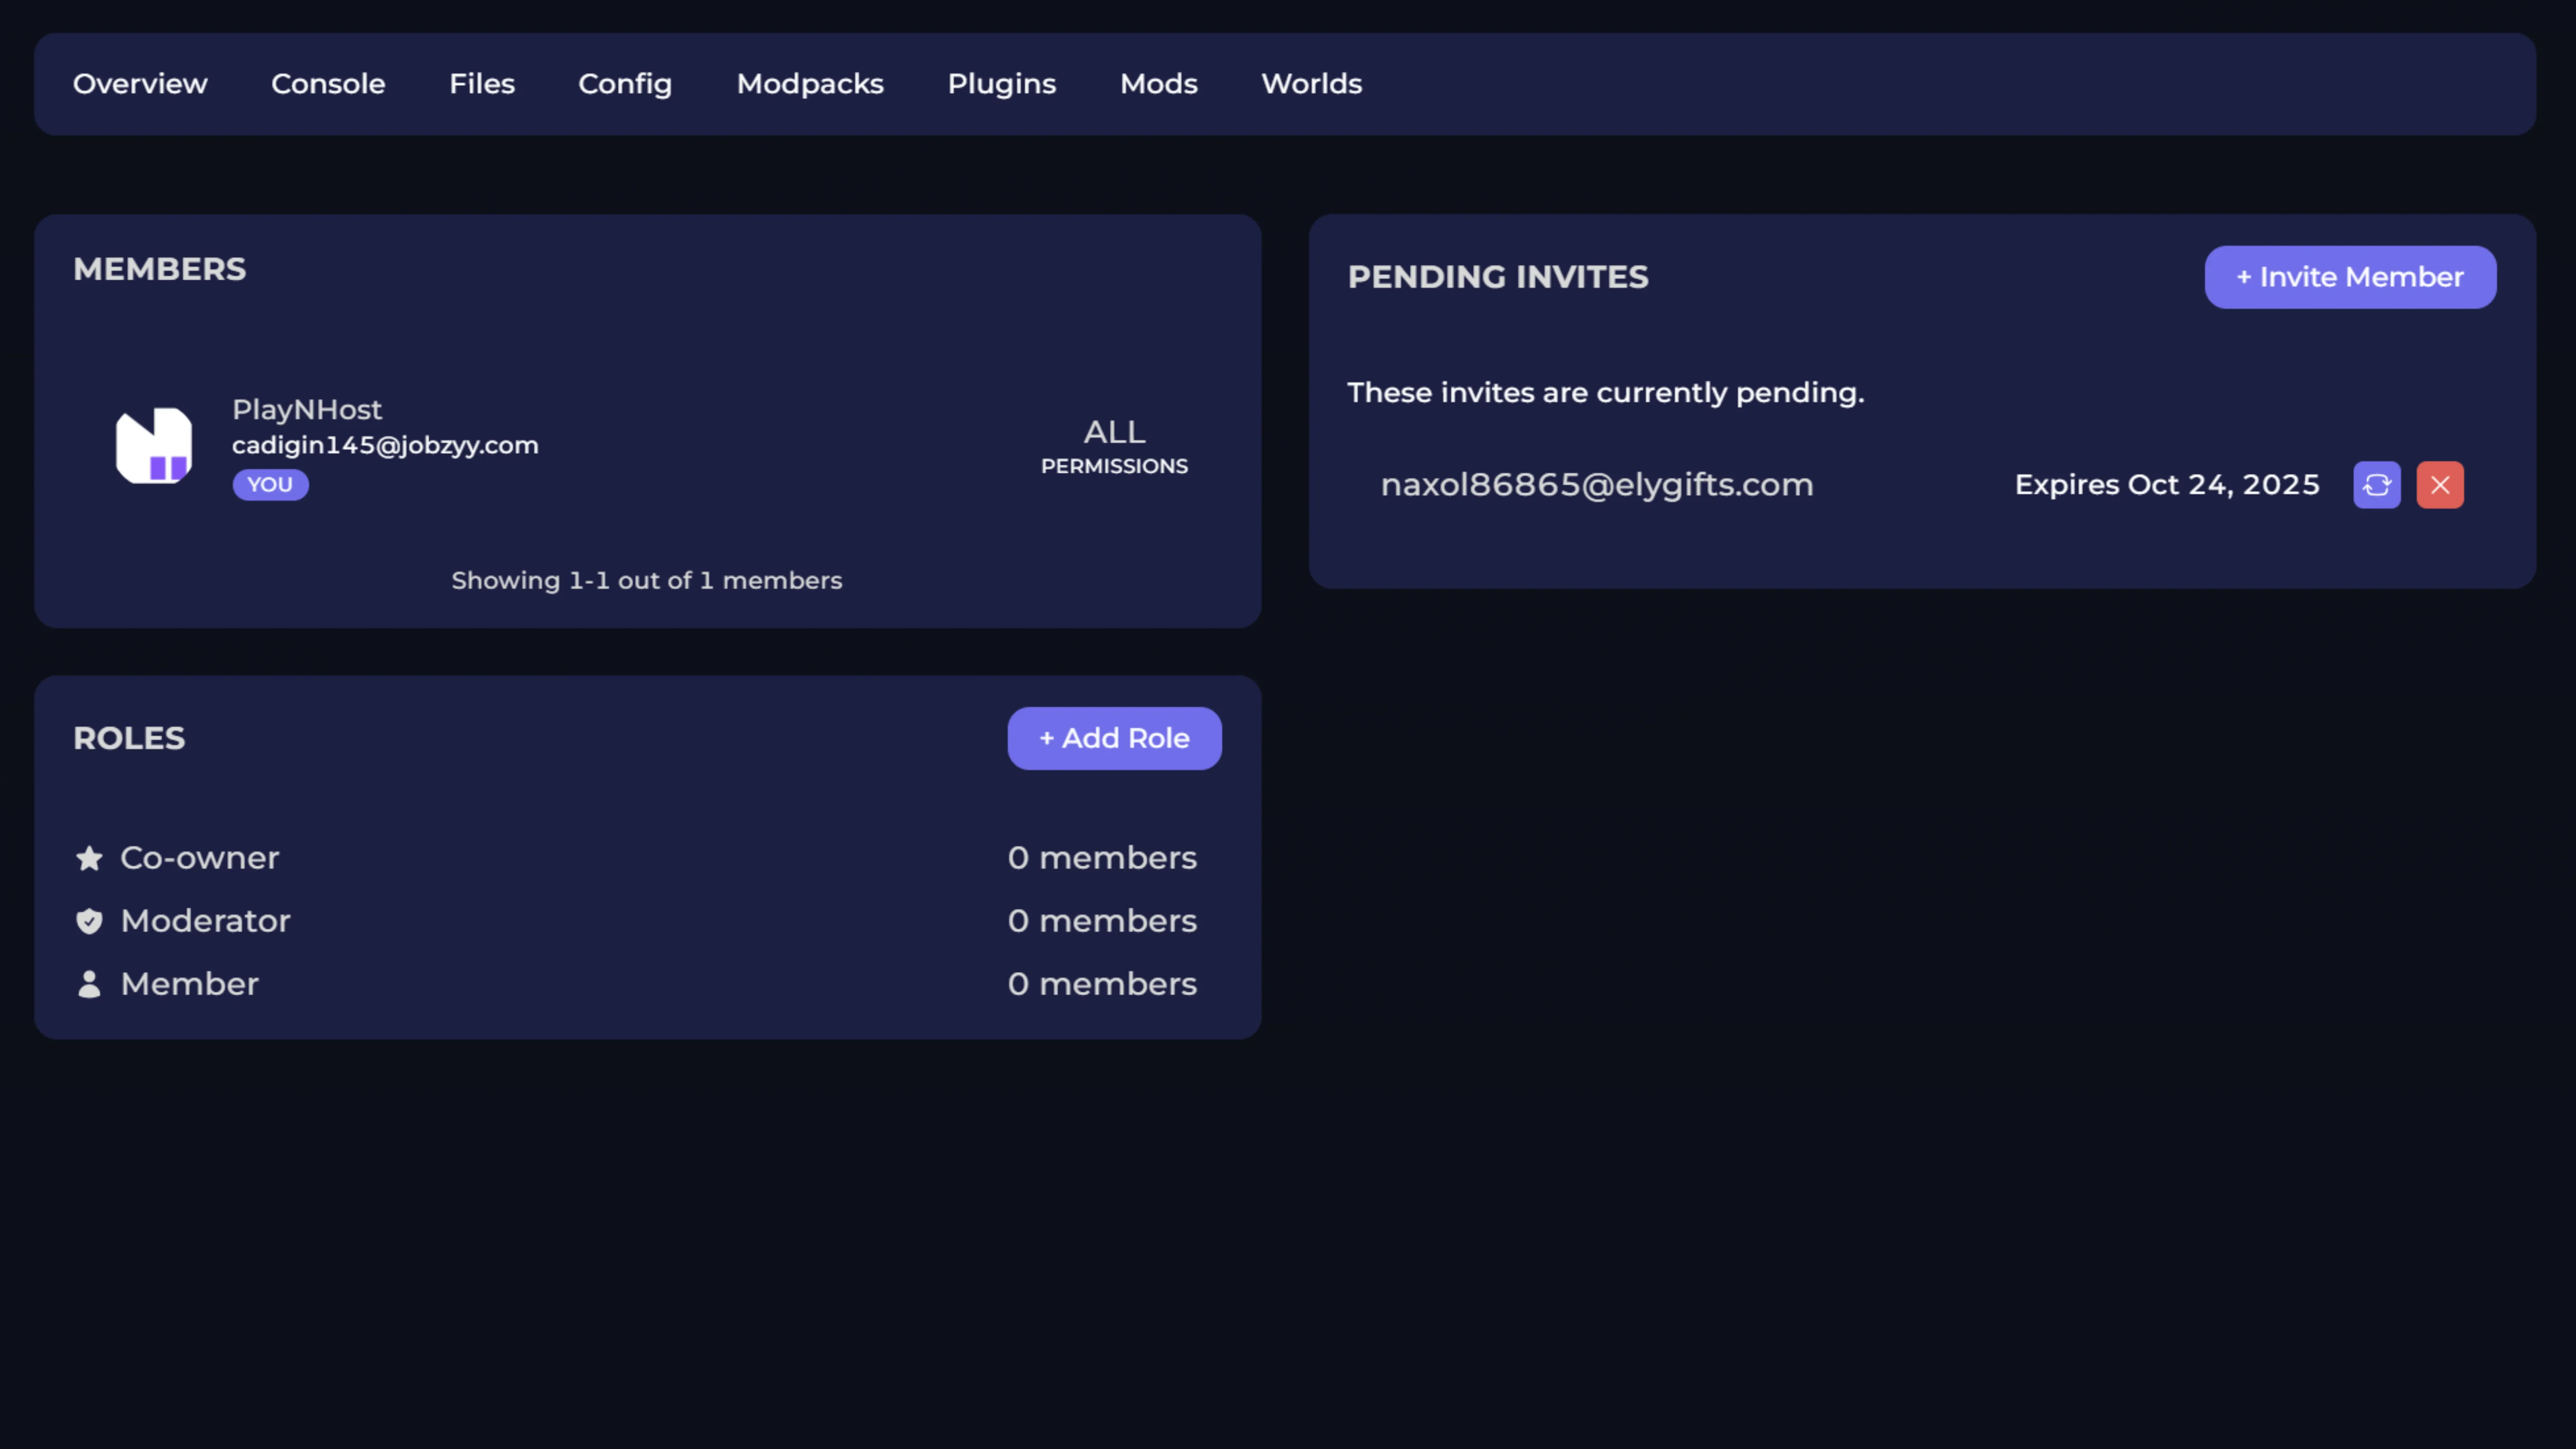Click the YOU badge under PlayNHost
This screenshot has width=2576, height=1449.
click(x=270, y=484)
